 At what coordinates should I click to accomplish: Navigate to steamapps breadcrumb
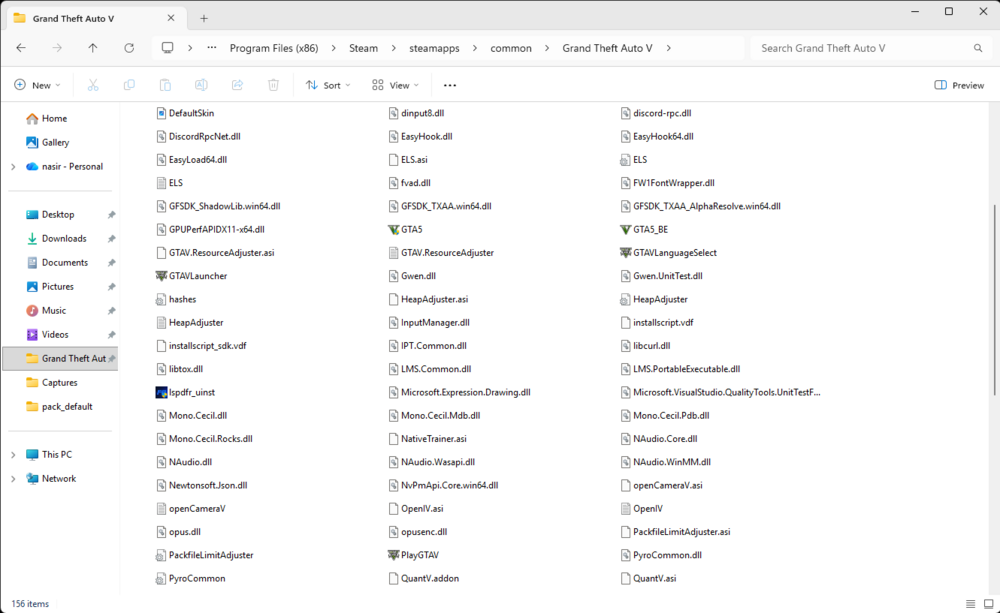click(434, 48)
